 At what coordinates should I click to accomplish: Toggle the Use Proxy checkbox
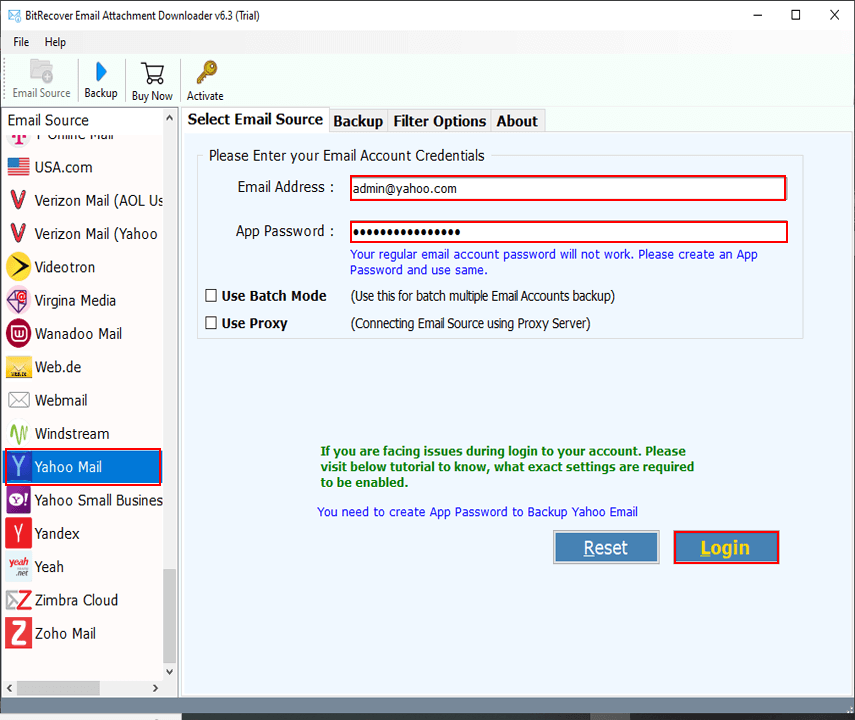(211, 323)
